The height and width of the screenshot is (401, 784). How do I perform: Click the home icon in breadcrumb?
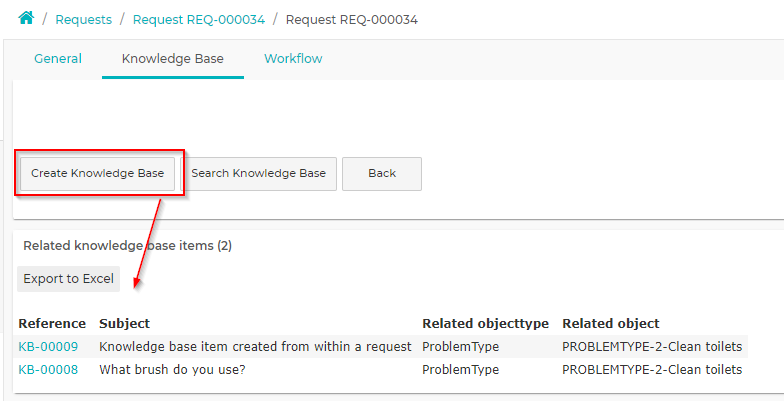[26, 18]
